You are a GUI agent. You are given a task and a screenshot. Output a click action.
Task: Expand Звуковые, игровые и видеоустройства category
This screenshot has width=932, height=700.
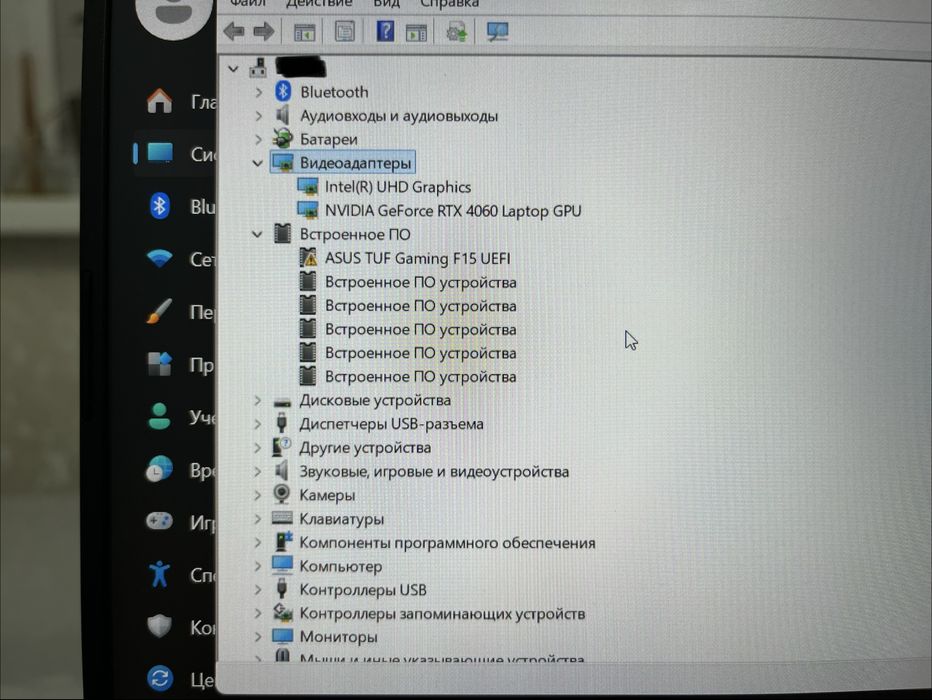(257, 472)
